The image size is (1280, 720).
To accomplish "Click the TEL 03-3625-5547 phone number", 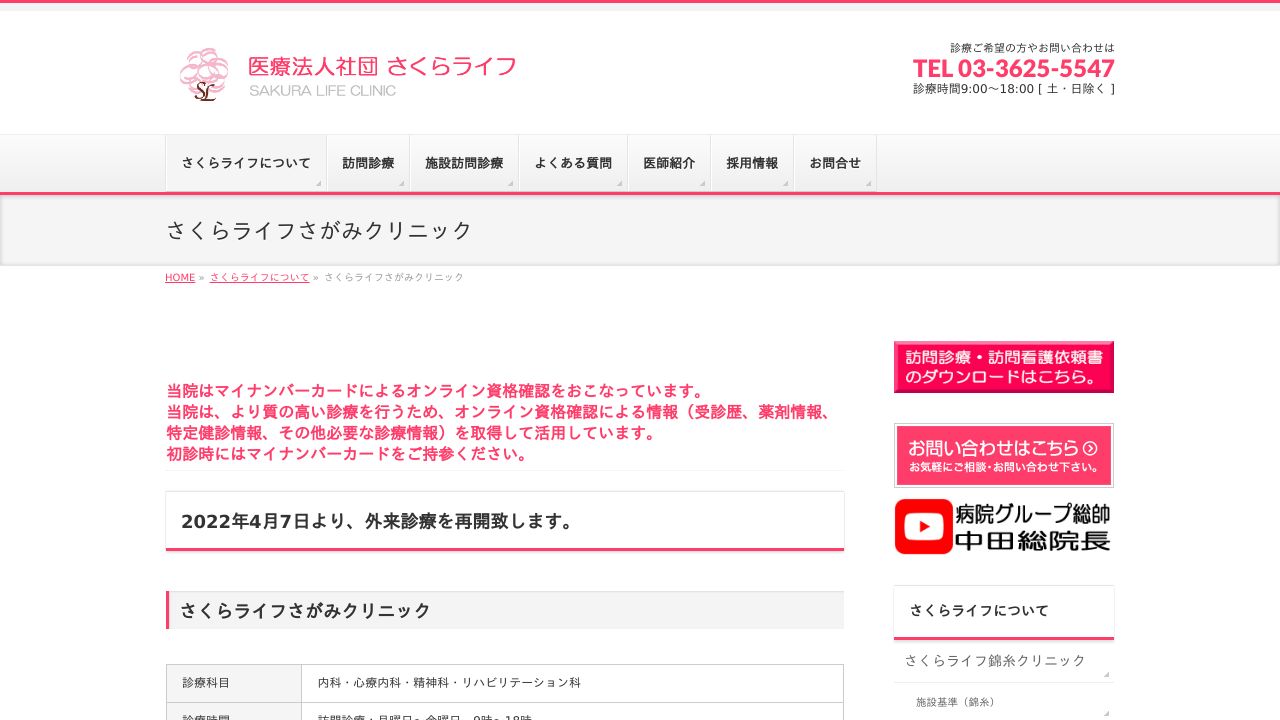I will [1013, 69].
